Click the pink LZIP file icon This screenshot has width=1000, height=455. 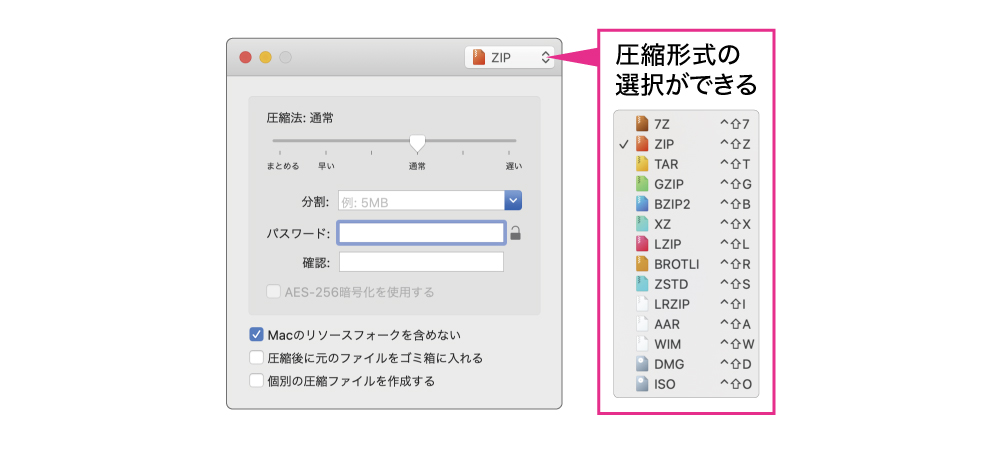click(x=642, y=244)
